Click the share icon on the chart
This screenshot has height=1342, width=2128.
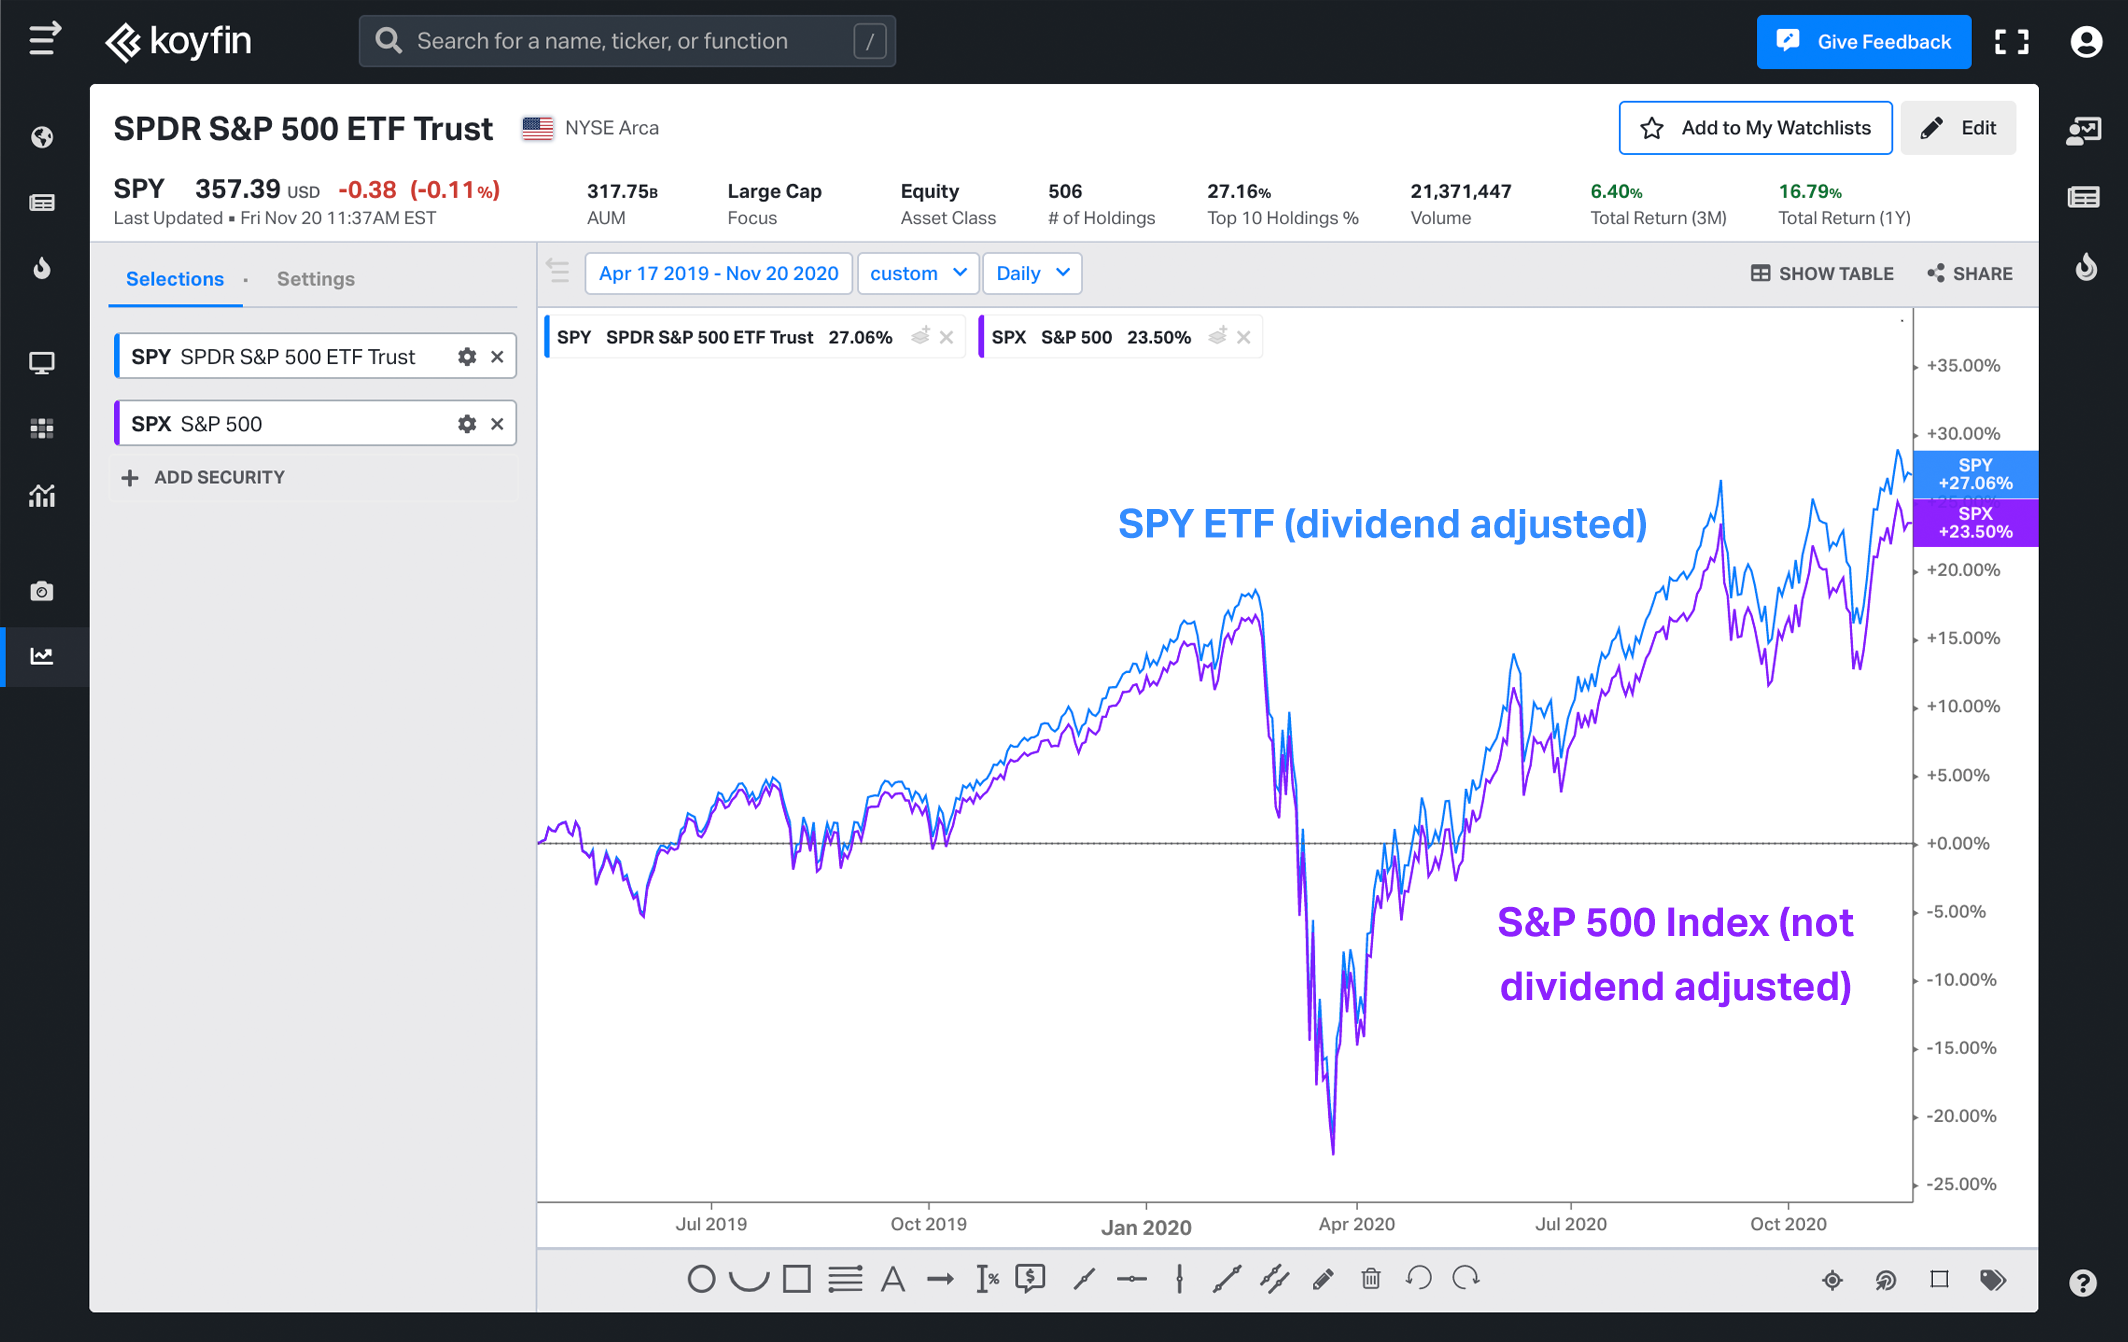1936,274
